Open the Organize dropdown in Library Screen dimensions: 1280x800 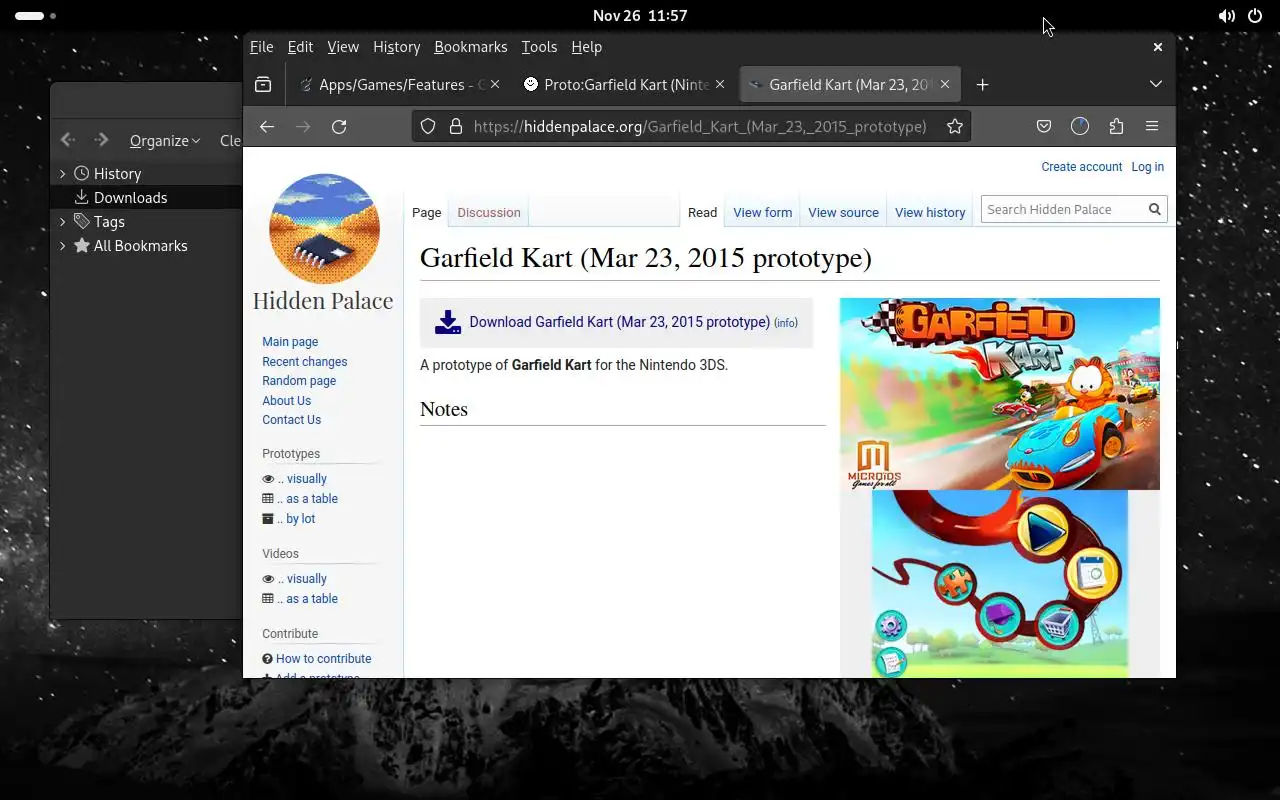coord(165,141)
